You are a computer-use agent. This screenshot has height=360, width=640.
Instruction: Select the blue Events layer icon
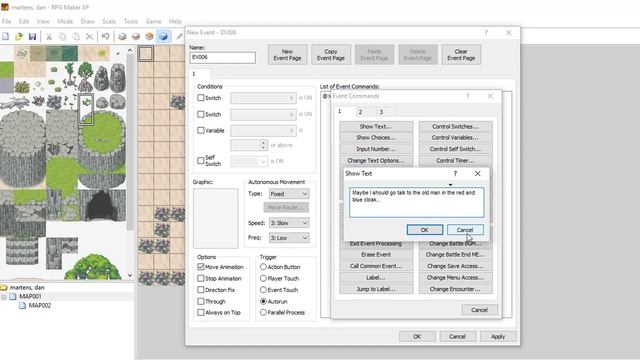pos(163,37)
